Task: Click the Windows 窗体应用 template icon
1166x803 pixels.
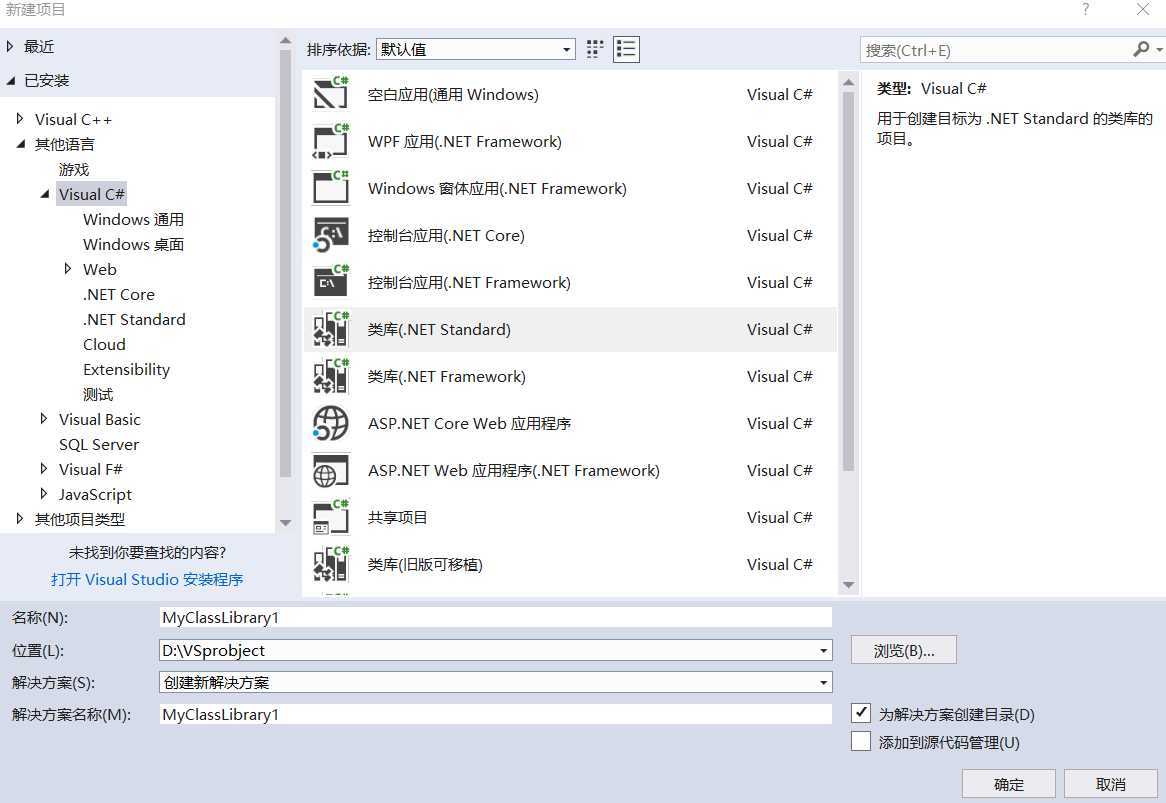Action: tap(331, 188)
